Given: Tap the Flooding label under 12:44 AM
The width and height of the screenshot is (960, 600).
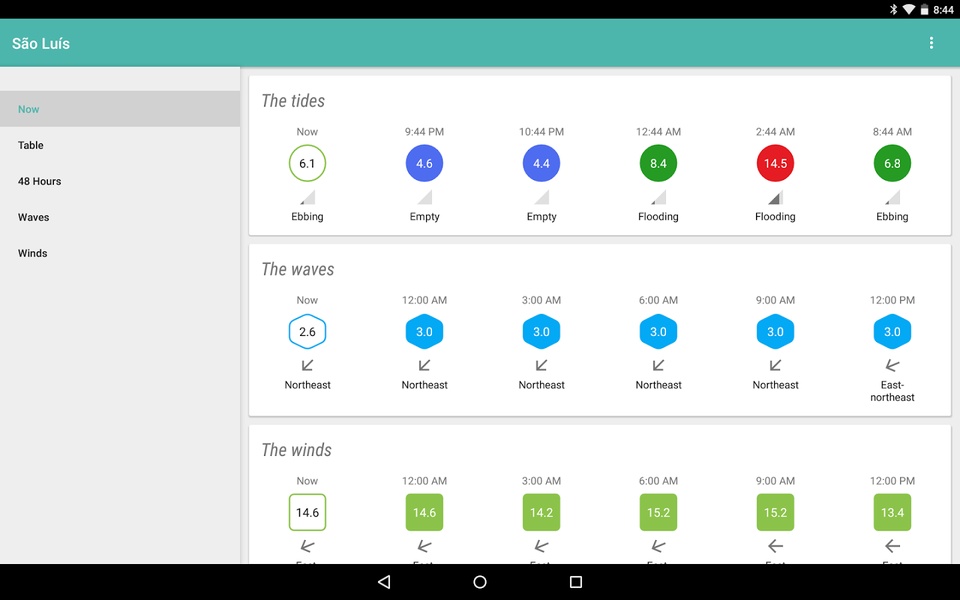Looking at the screenshot, I should pyautogui.click(x=658, y=217).
